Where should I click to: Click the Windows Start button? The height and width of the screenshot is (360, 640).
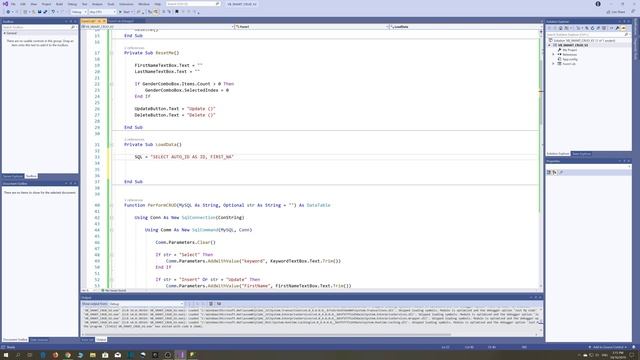click(6, 355)
